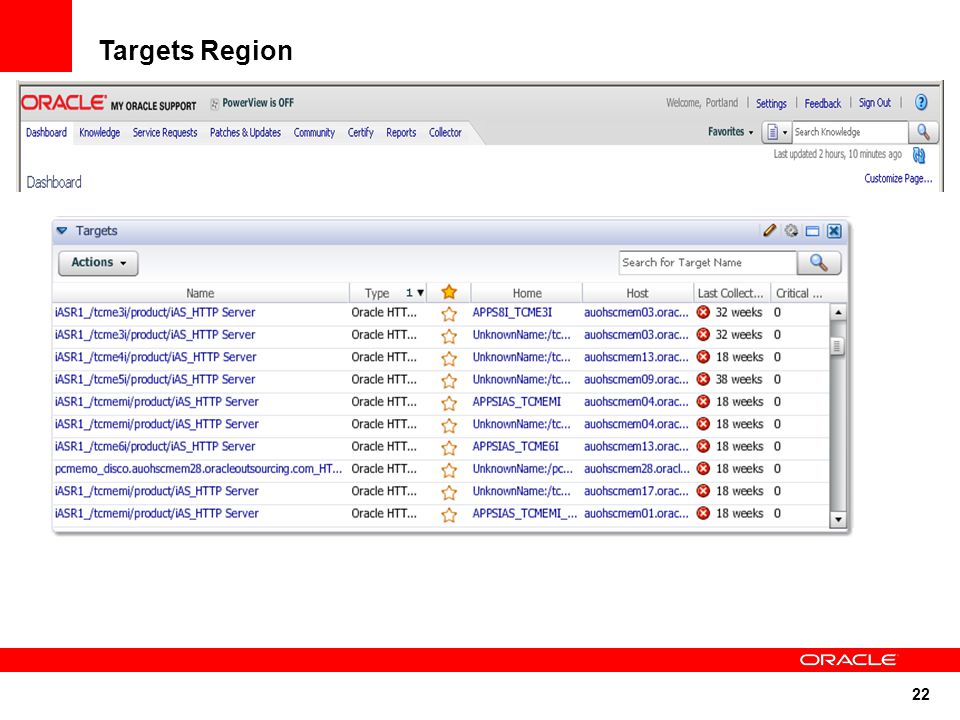Click the favorite star column header
The image size is (960, 720).
click(x=449, y=293)
